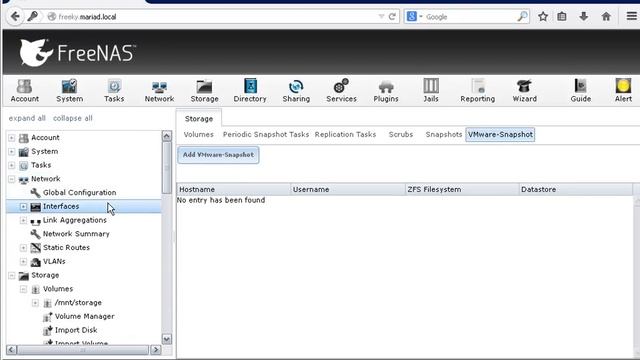Open the Storage toolbar icon
640x360 pixels.
point(204,90)
